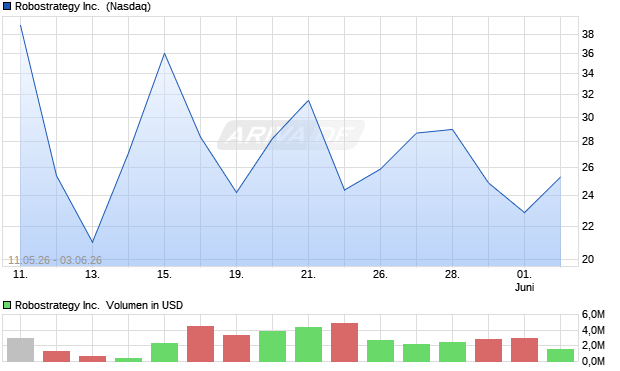
Task: Click the price axis value '20'
Action: click(588, 259)
